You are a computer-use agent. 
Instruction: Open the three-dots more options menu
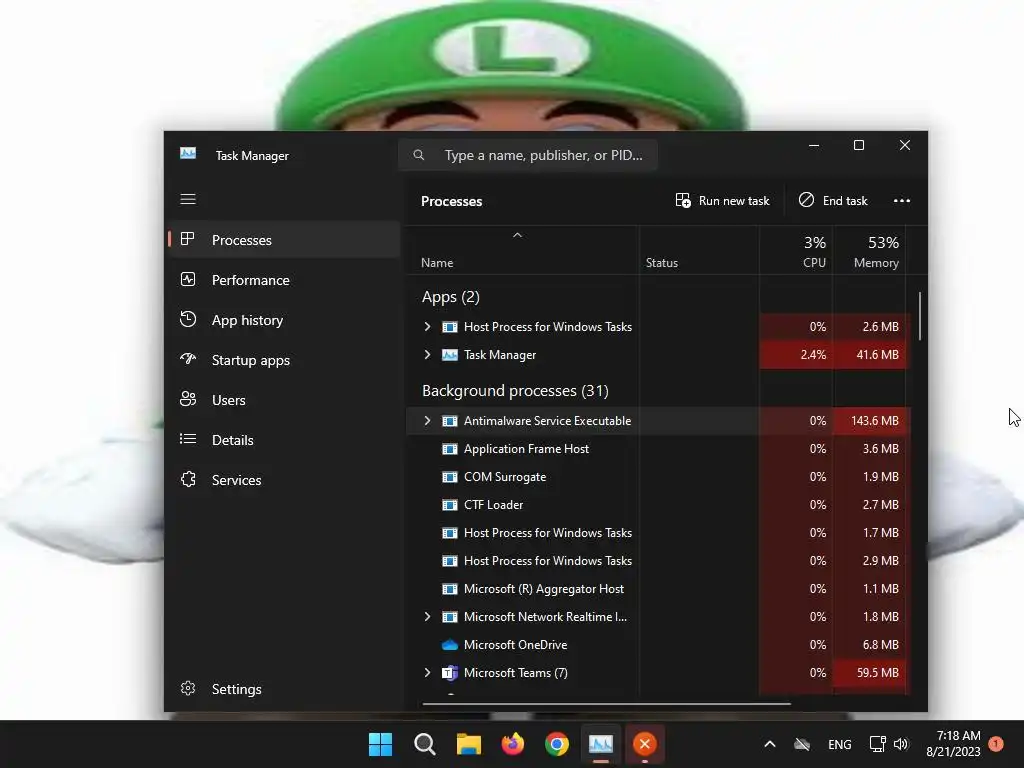[x=901, y=200]
